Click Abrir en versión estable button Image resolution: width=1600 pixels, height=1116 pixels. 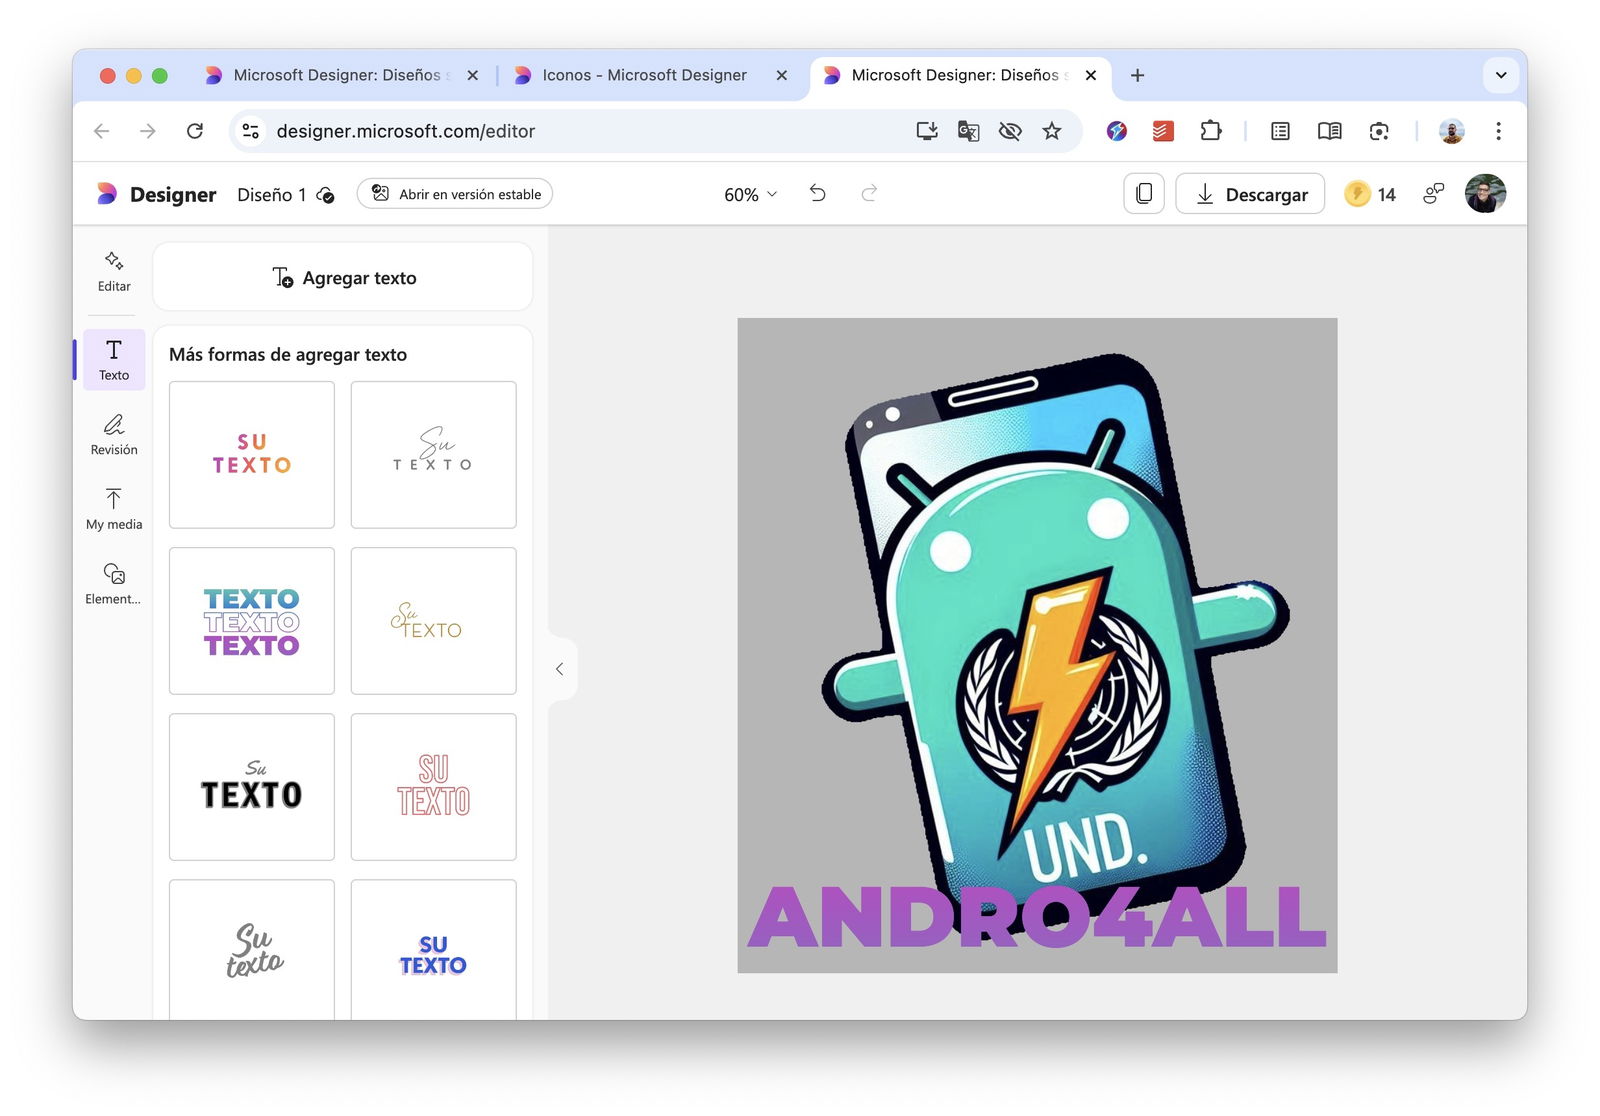point(455,194)
